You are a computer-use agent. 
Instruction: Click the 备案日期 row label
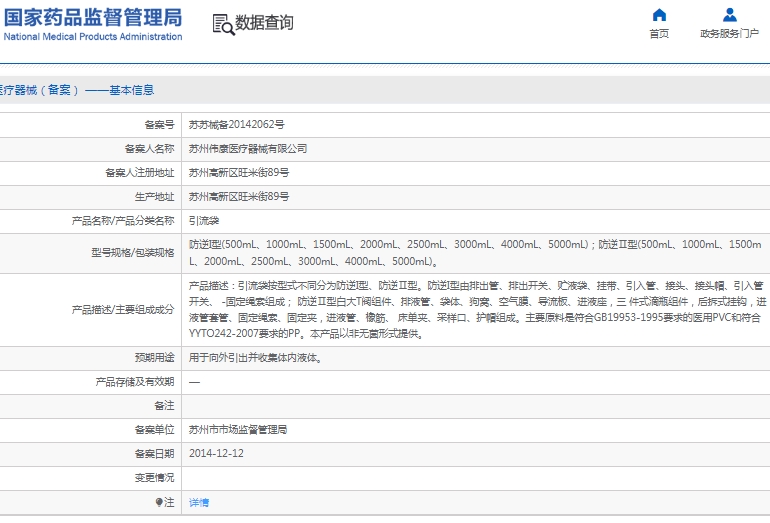click(x=155, y=454)
